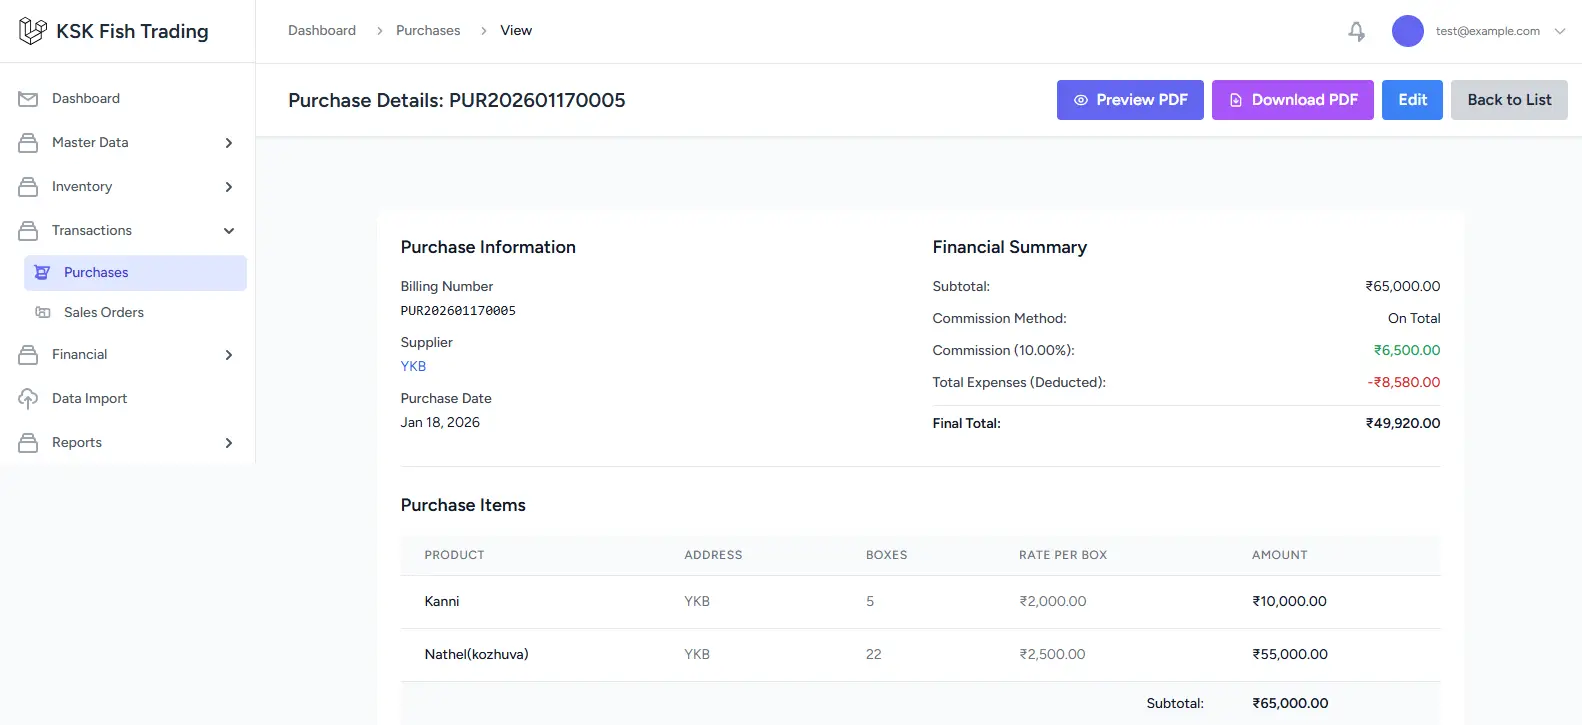Go to Purchases in the breadcrumb
The width and height of the screenshot is (1582, 725).
[428, 31]
